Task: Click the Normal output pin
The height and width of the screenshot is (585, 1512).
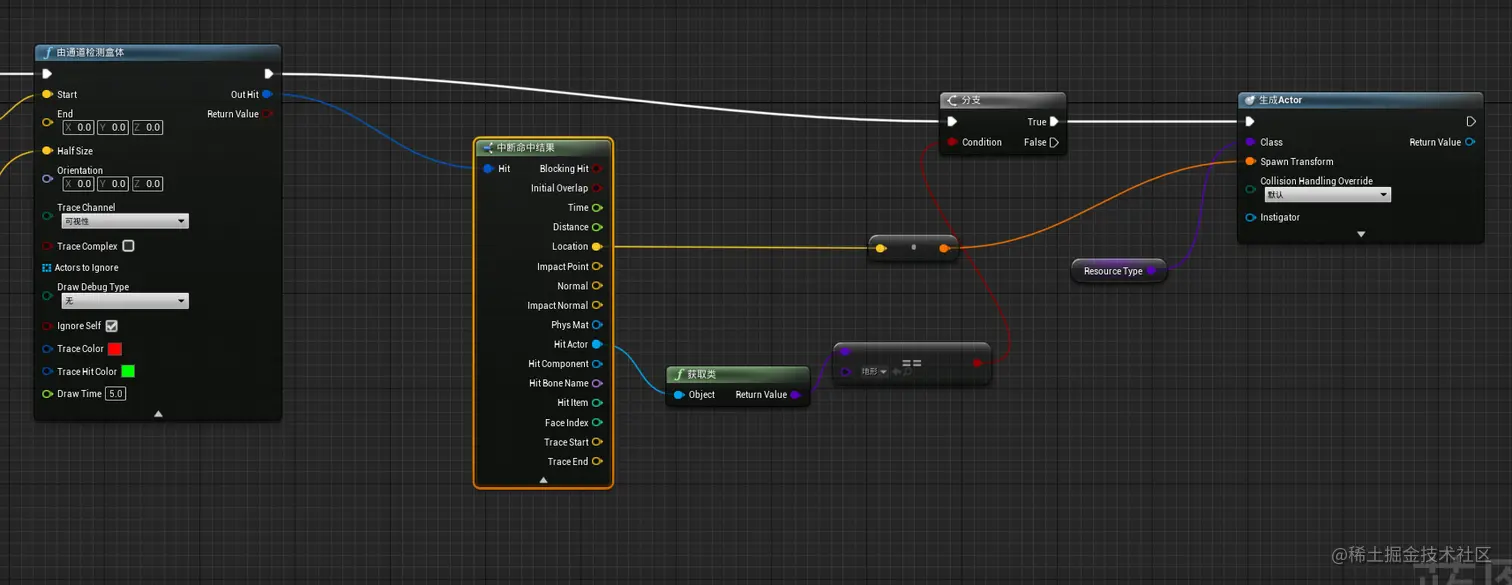Action: tap(597, 286)
